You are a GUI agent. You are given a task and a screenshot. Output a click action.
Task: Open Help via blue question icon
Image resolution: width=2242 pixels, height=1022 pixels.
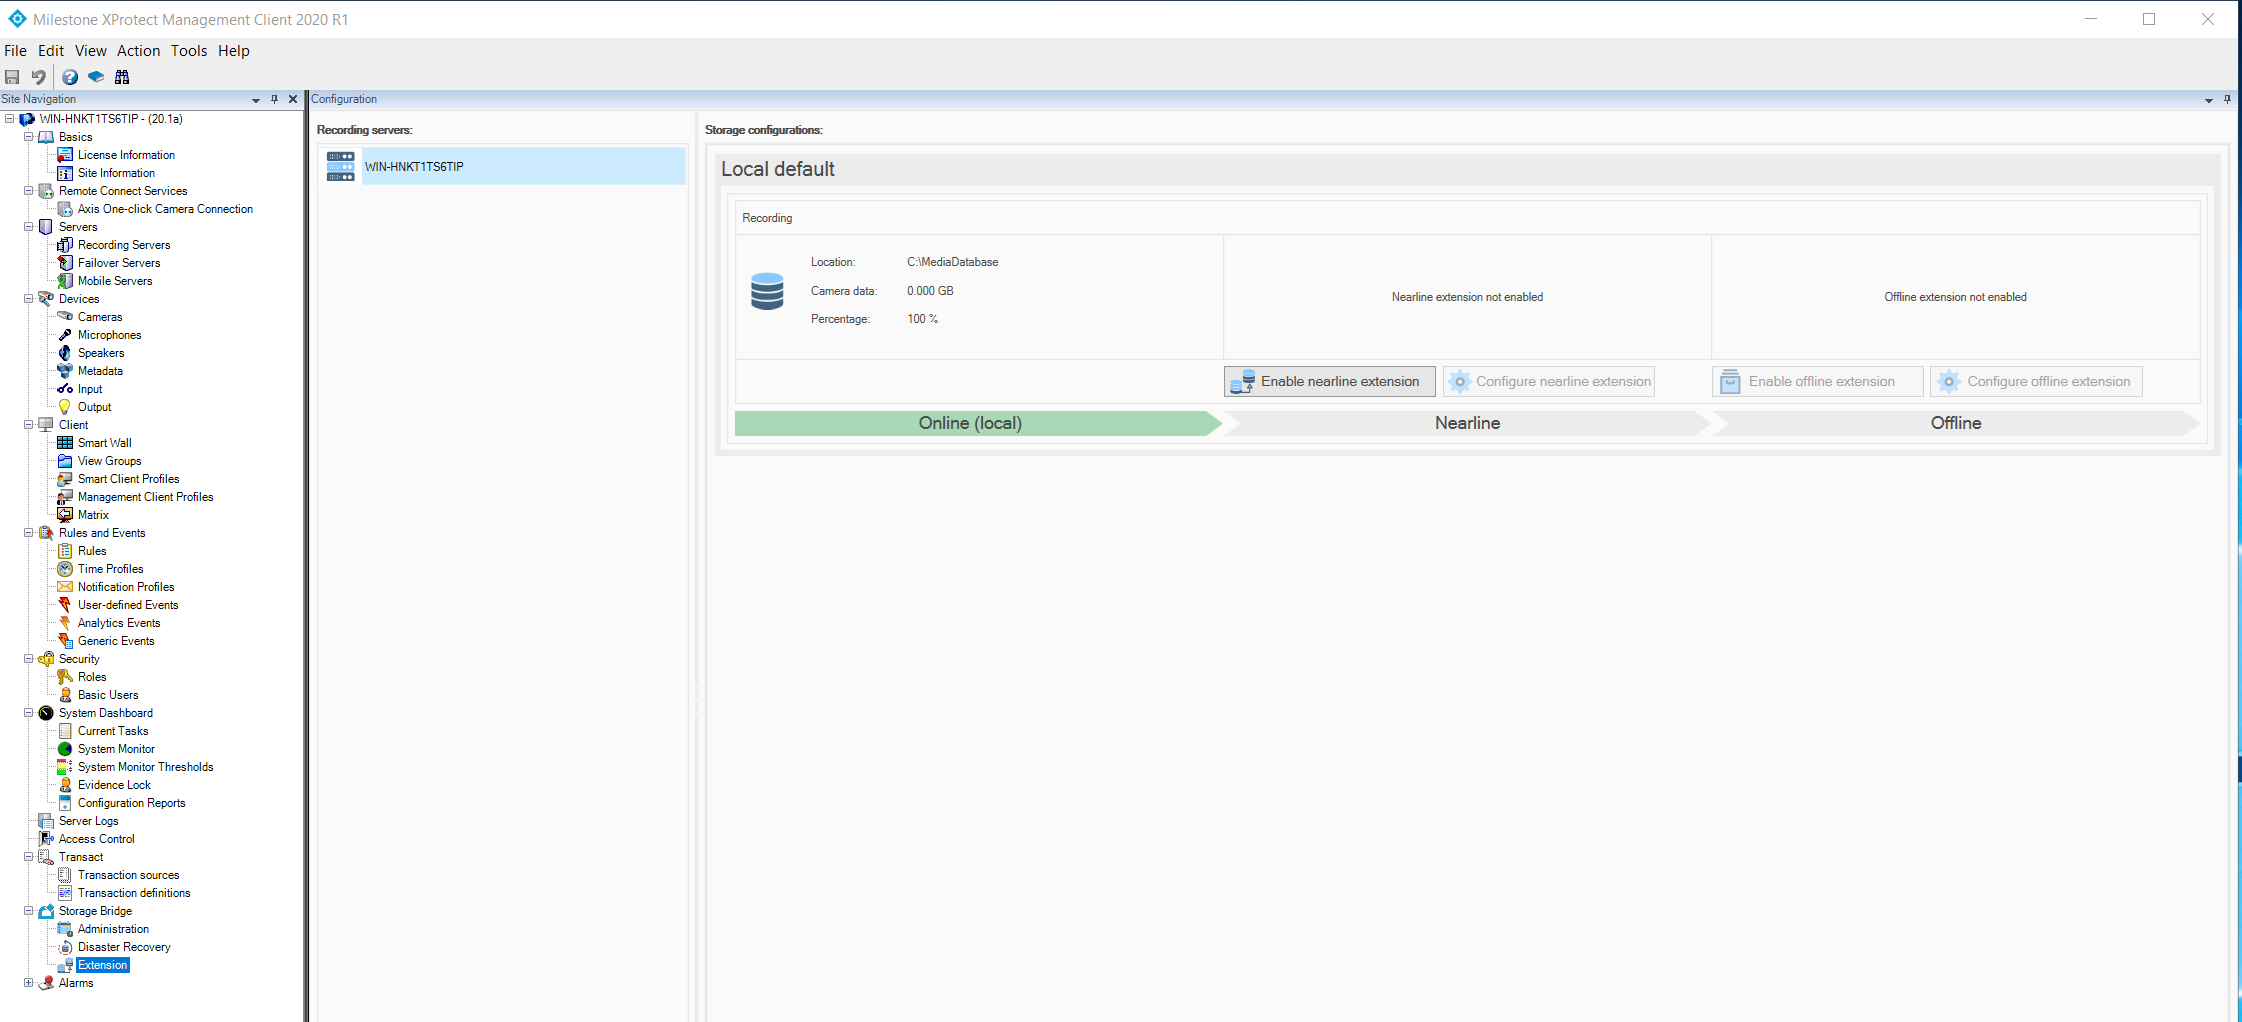click(x=70, y=77)
